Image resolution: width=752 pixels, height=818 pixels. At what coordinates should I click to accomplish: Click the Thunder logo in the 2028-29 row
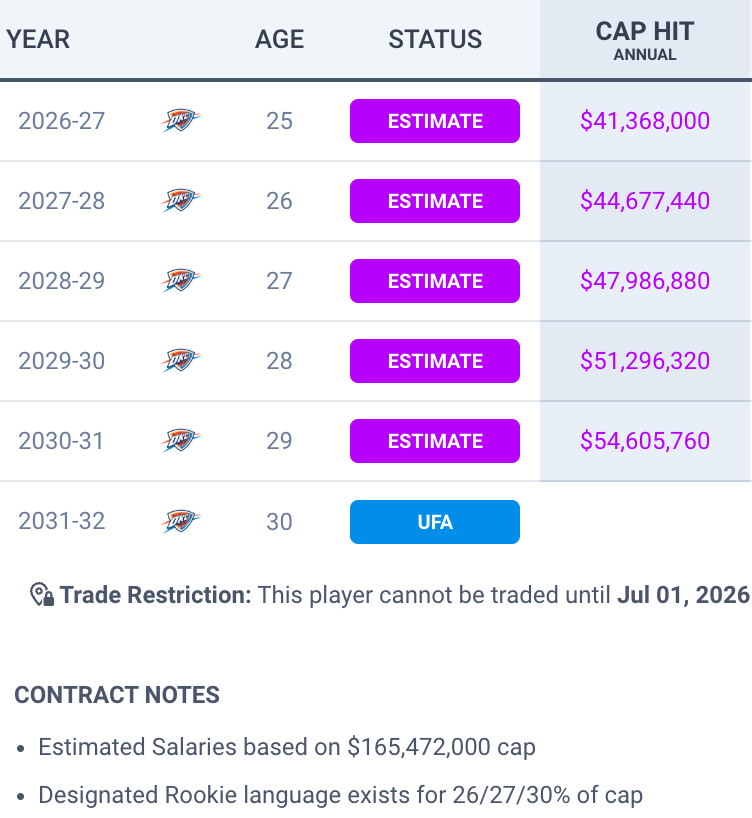click(180, 281)
